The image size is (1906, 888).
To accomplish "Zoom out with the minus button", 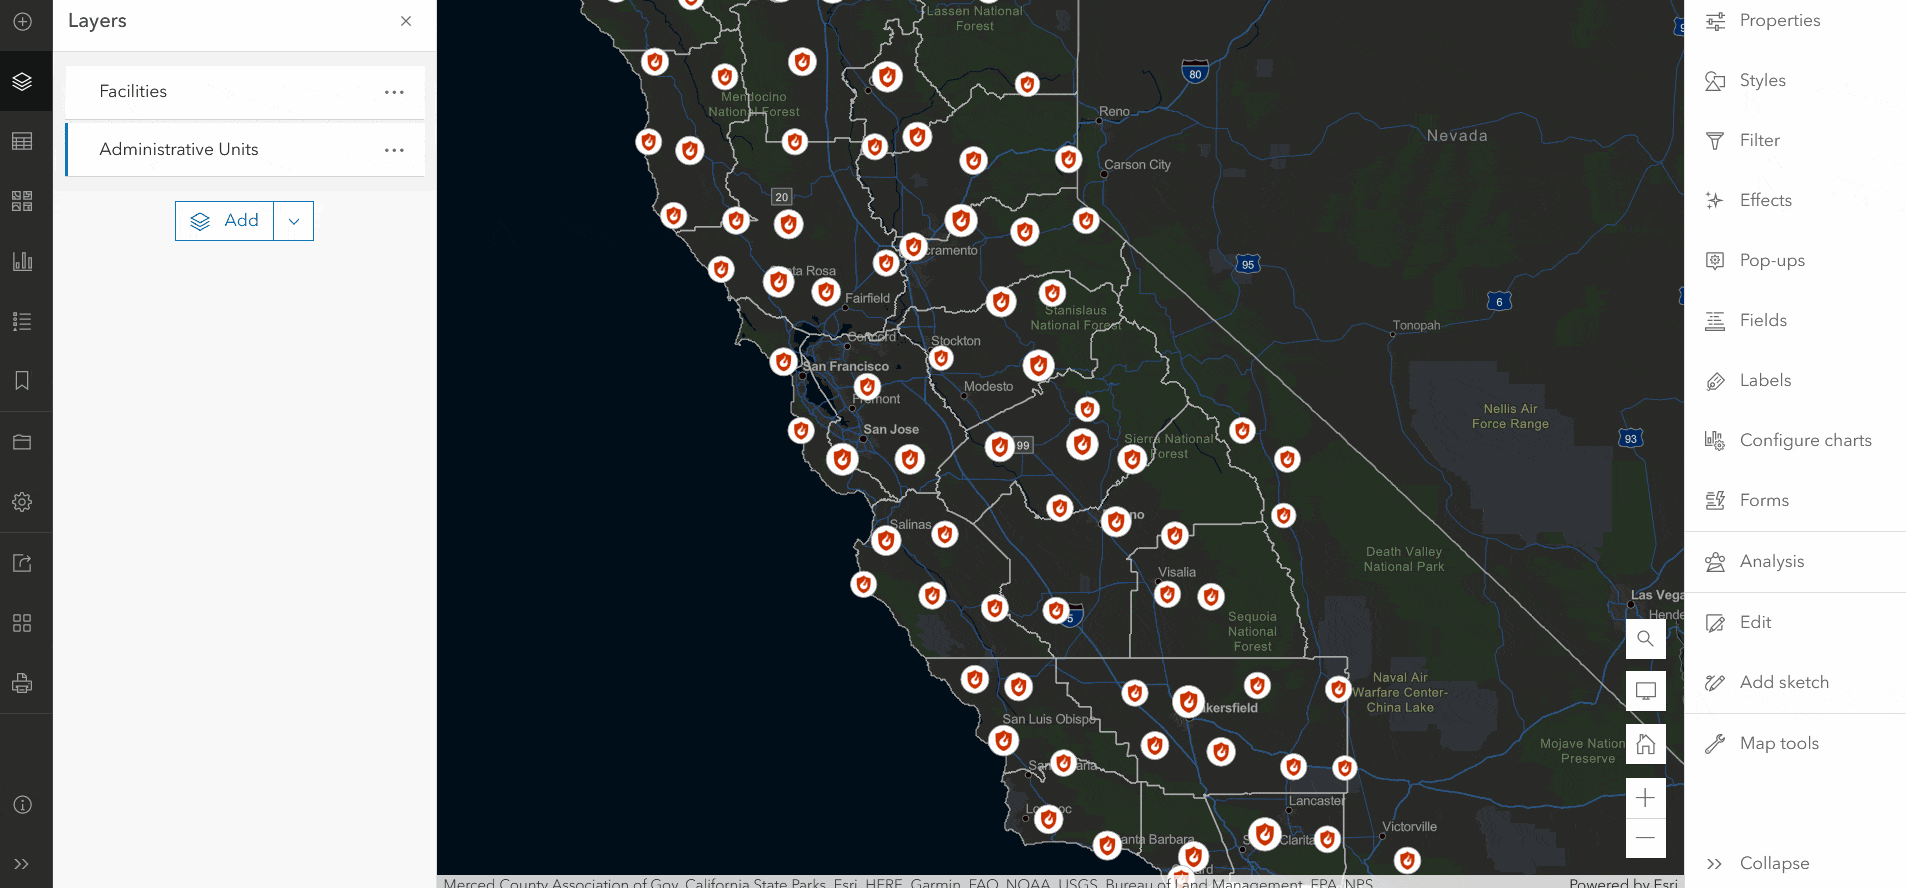I will pos(1645,838).
